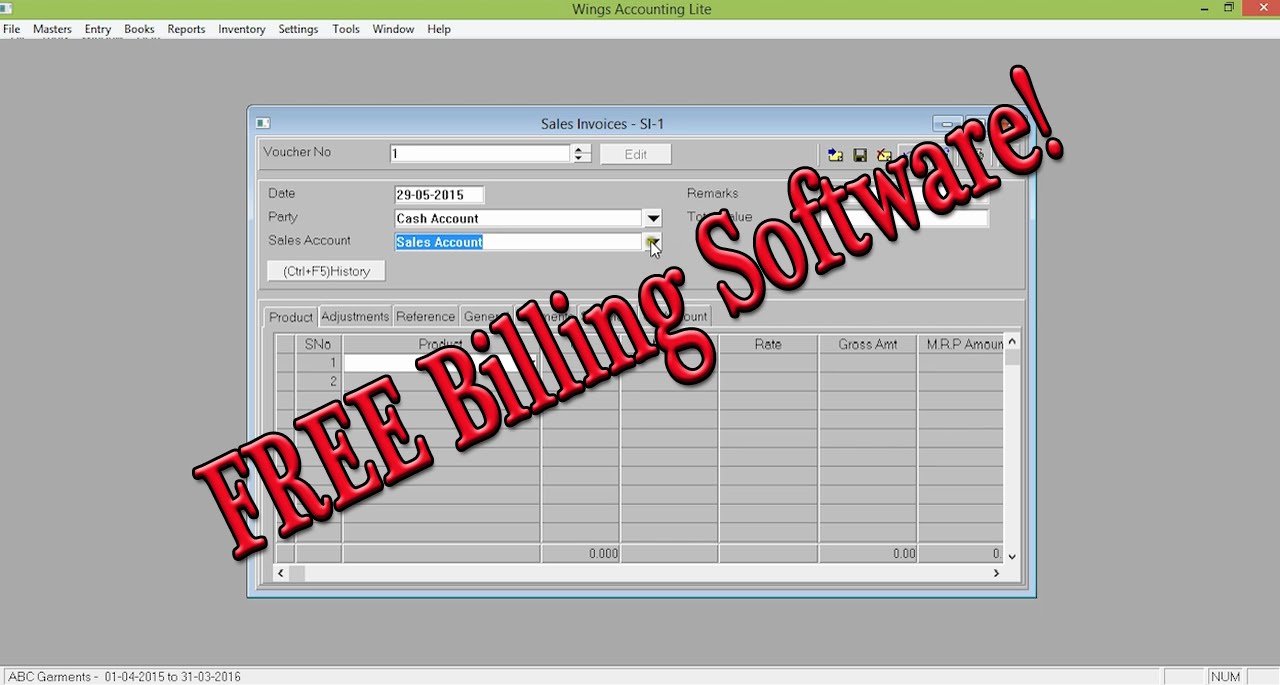Click the Sales Account label
The height and width of the screenshot is (685, 1280).
click(309, 240)
